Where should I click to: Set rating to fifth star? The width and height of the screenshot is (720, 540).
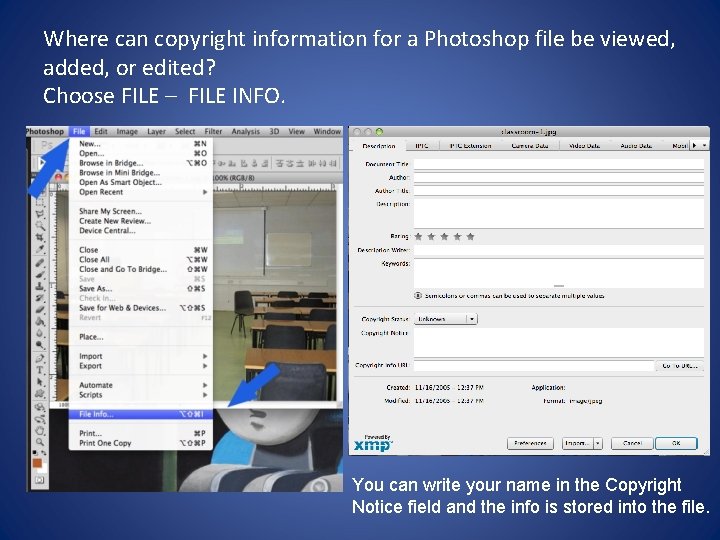[470, 236]
